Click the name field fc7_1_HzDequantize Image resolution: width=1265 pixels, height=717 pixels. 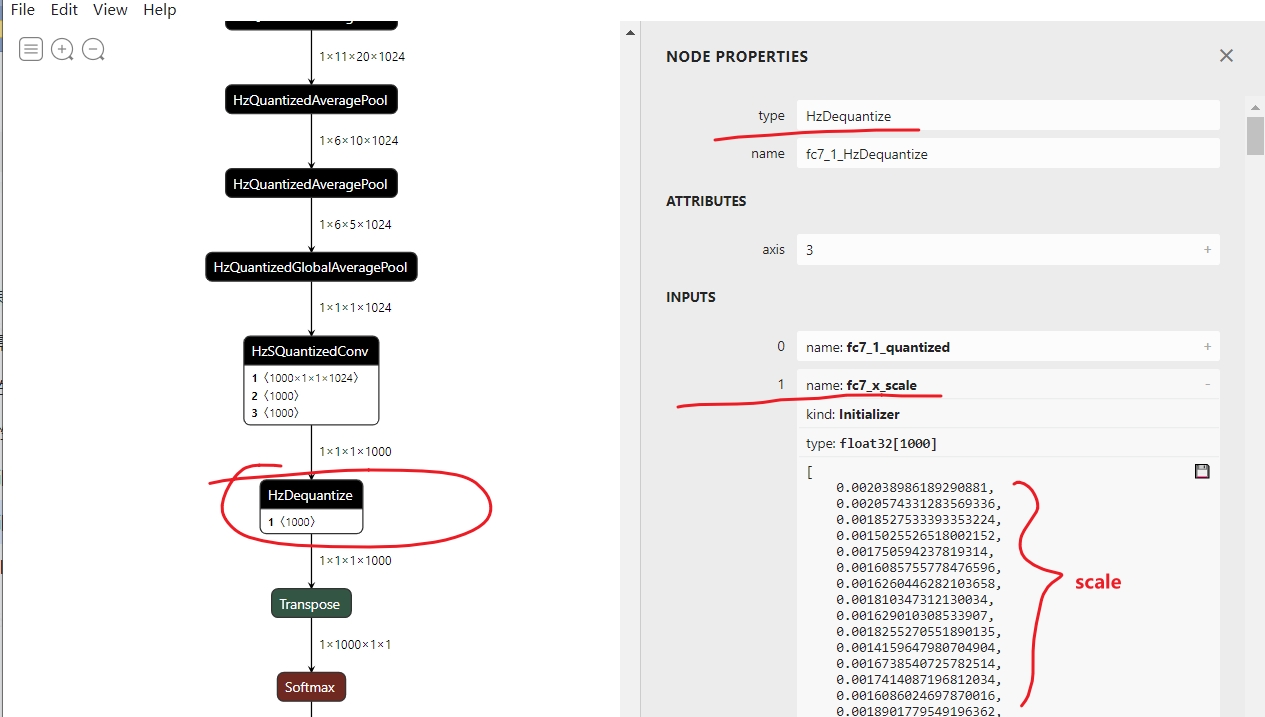1007,154
